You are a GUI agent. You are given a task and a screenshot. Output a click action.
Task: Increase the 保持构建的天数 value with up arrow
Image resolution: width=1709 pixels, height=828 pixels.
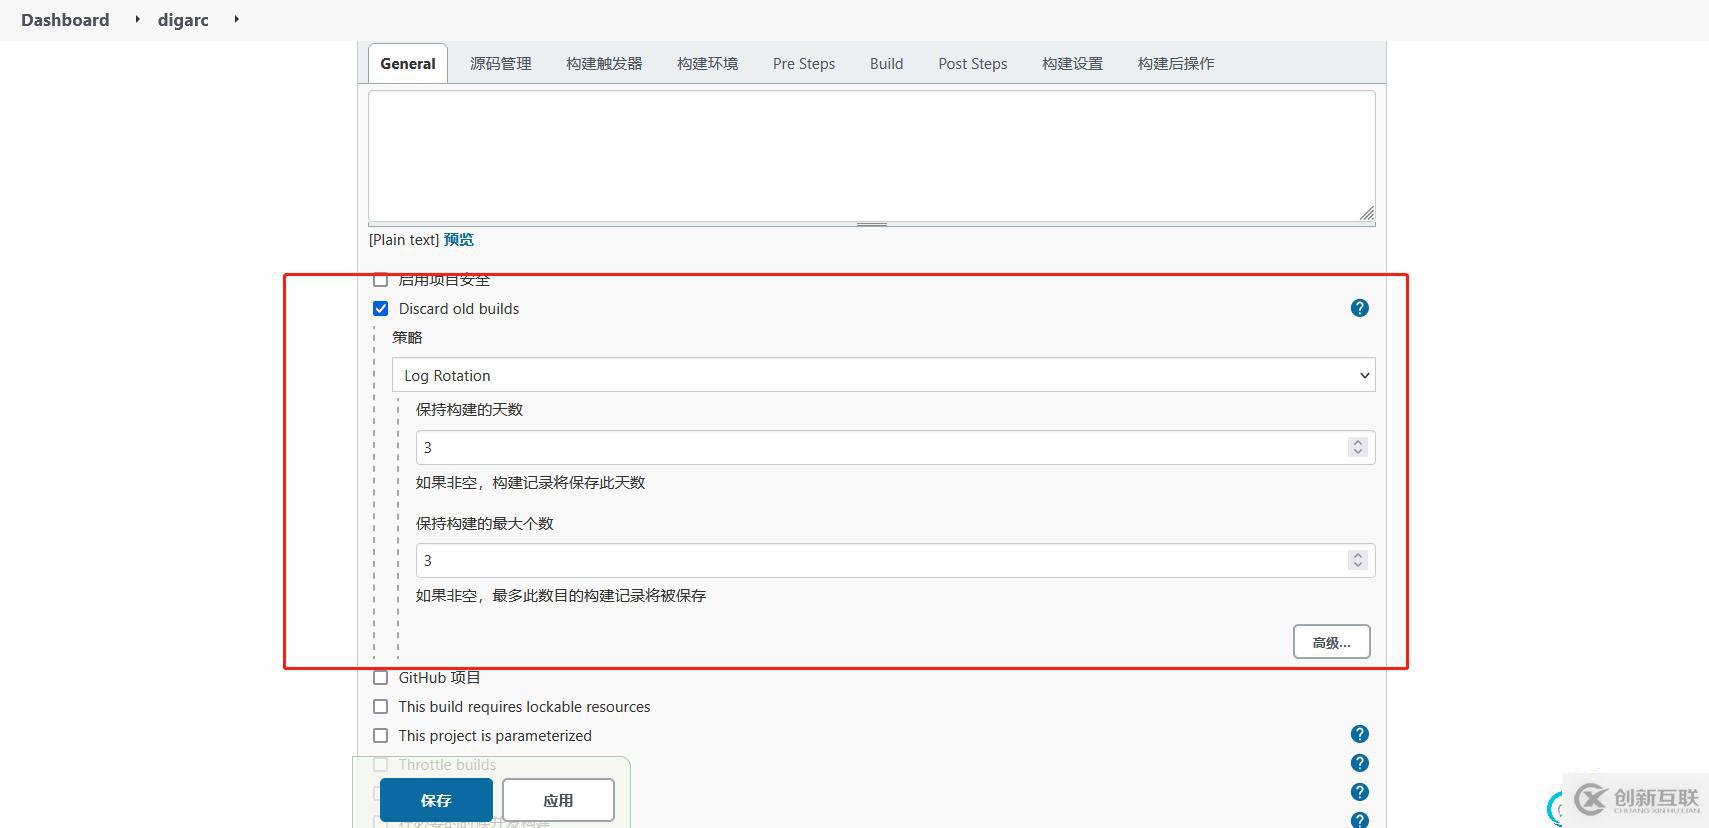[x=1357, y=442]
